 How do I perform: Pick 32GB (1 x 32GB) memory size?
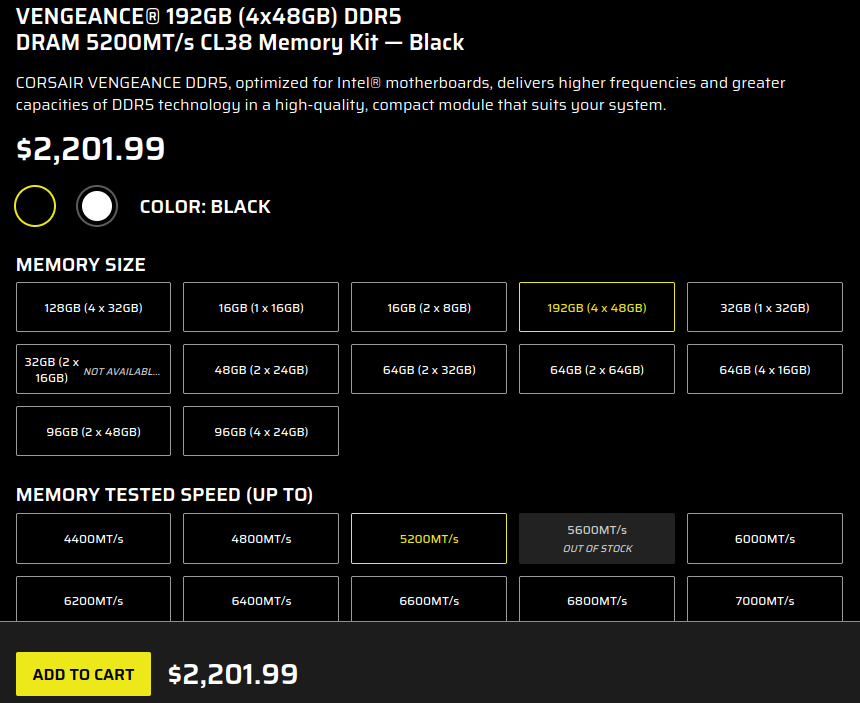point(765,307)
